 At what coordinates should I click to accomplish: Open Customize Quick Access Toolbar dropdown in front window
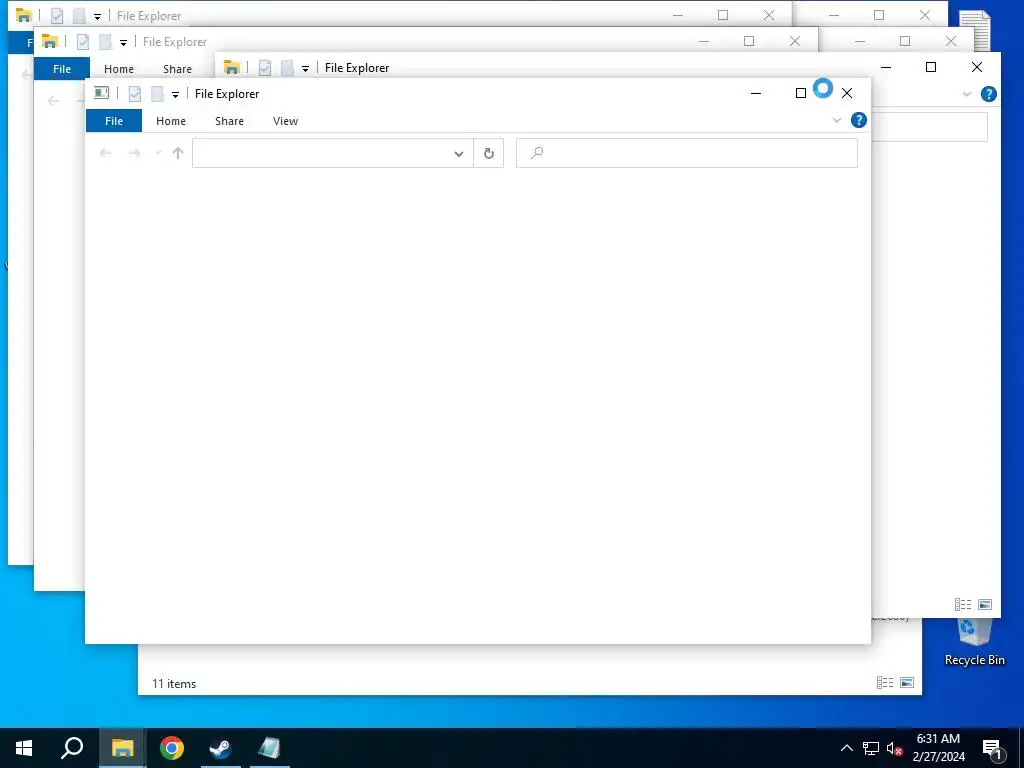coord(175,95)
